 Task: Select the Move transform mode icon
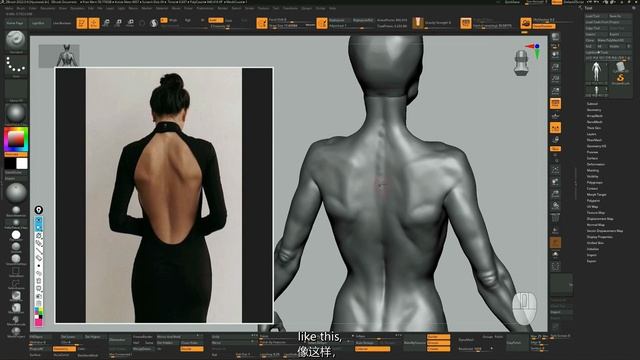point(106,22)
